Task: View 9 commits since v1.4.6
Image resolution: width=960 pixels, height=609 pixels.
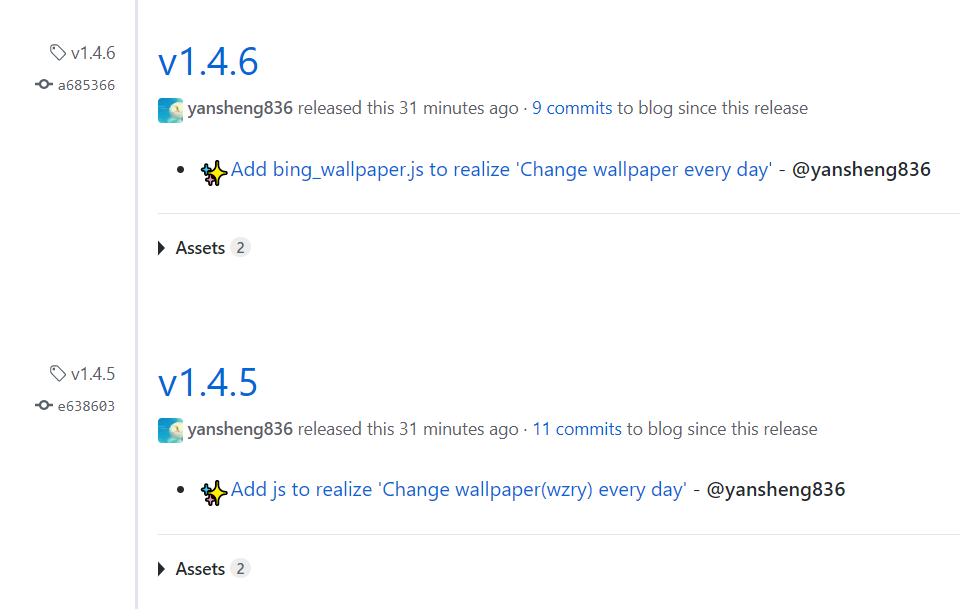Action: click(x=572, y=108)
